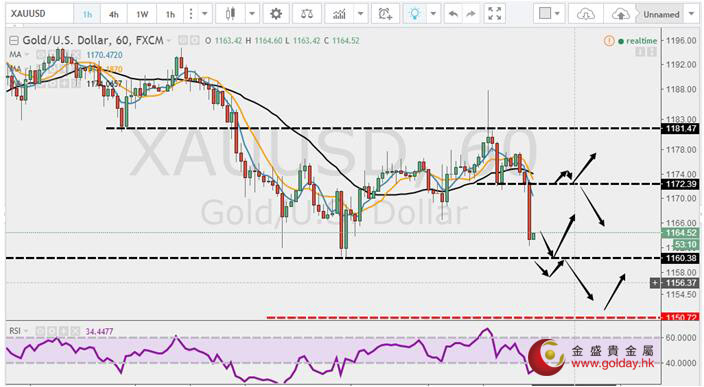Switch to the 1W interval
This screenshot has width=704, height=387.
[x=142, y=14]
